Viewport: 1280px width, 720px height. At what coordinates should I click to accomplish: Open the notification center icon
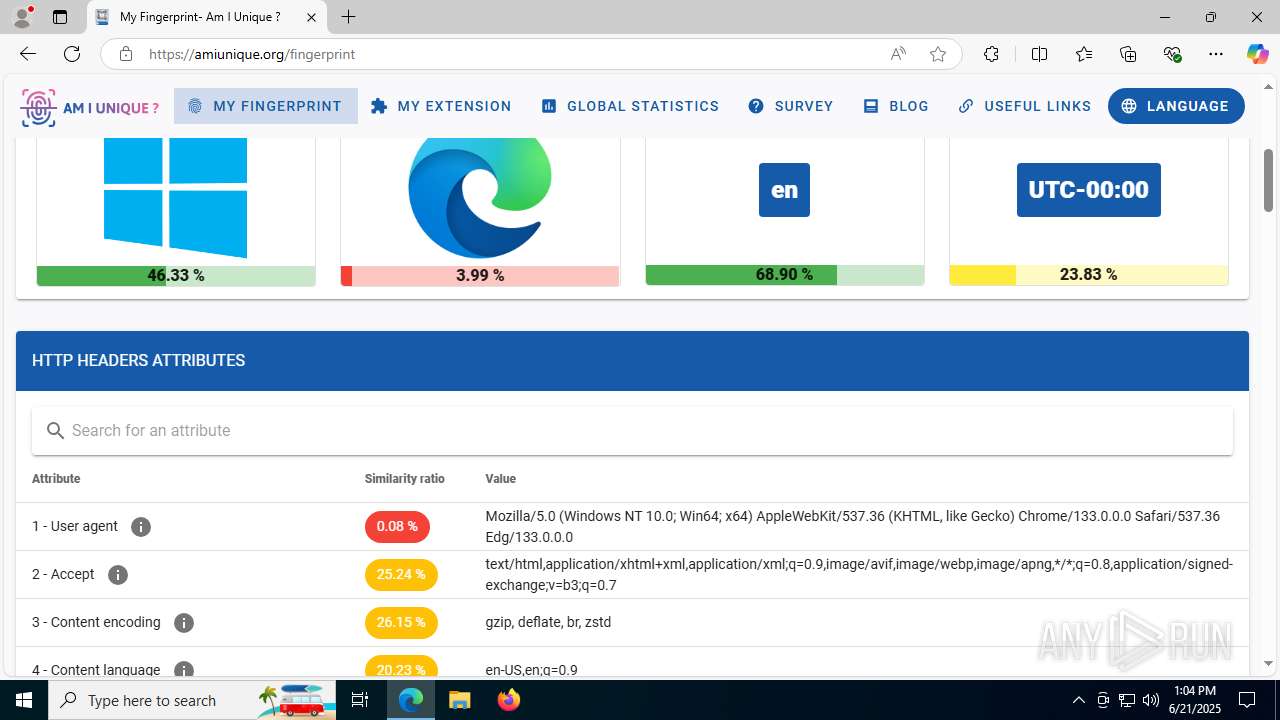(1247, 700)
